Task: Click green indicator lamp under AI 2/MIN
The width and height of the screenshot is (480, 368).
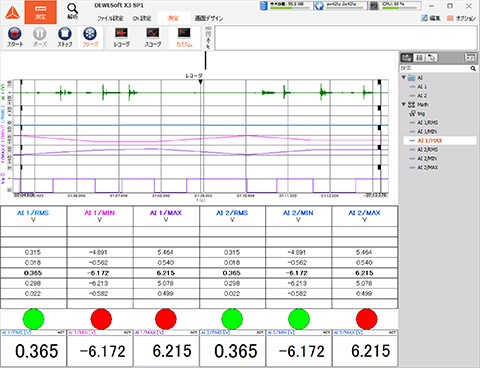Action: [x=299, y=319]
